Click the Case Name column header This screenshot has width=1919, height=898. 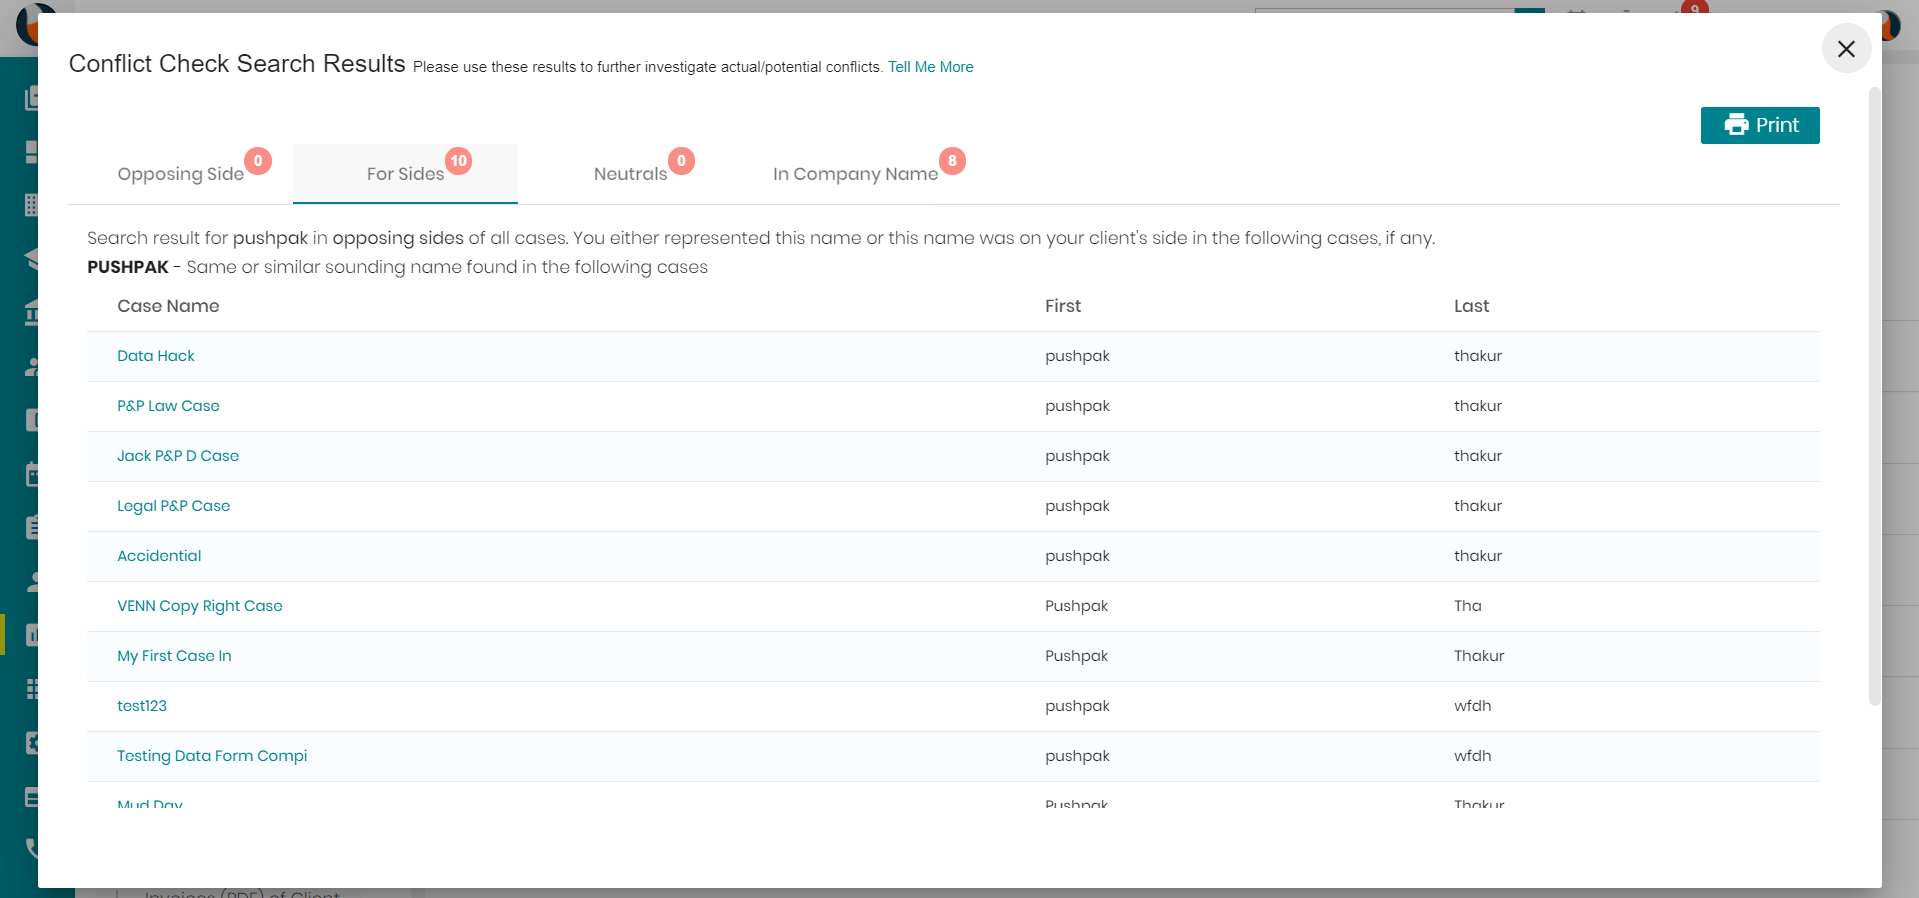tap(168, 306)
